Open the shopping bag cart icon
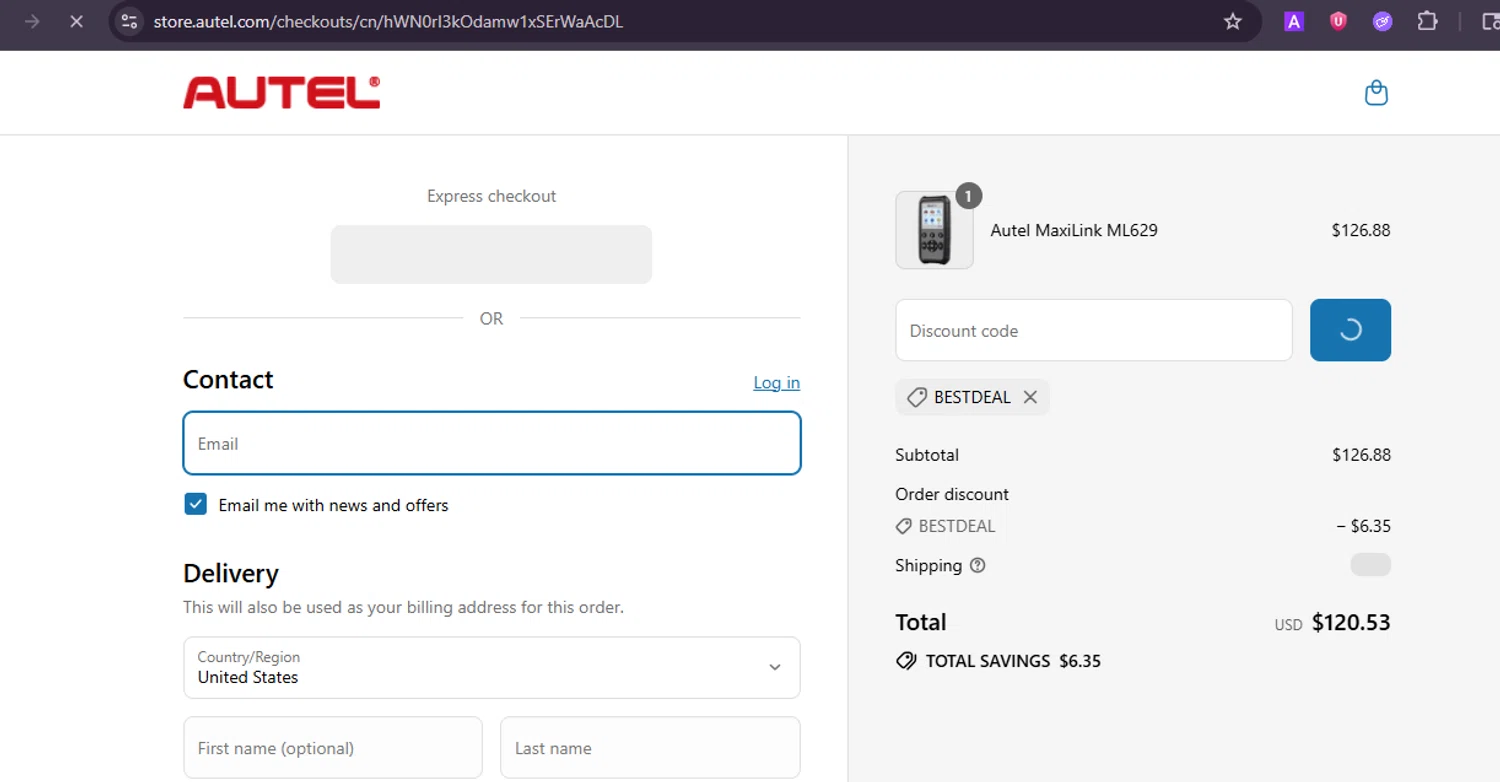Viewport: 1500px width, 782px height. (1376, 93)
